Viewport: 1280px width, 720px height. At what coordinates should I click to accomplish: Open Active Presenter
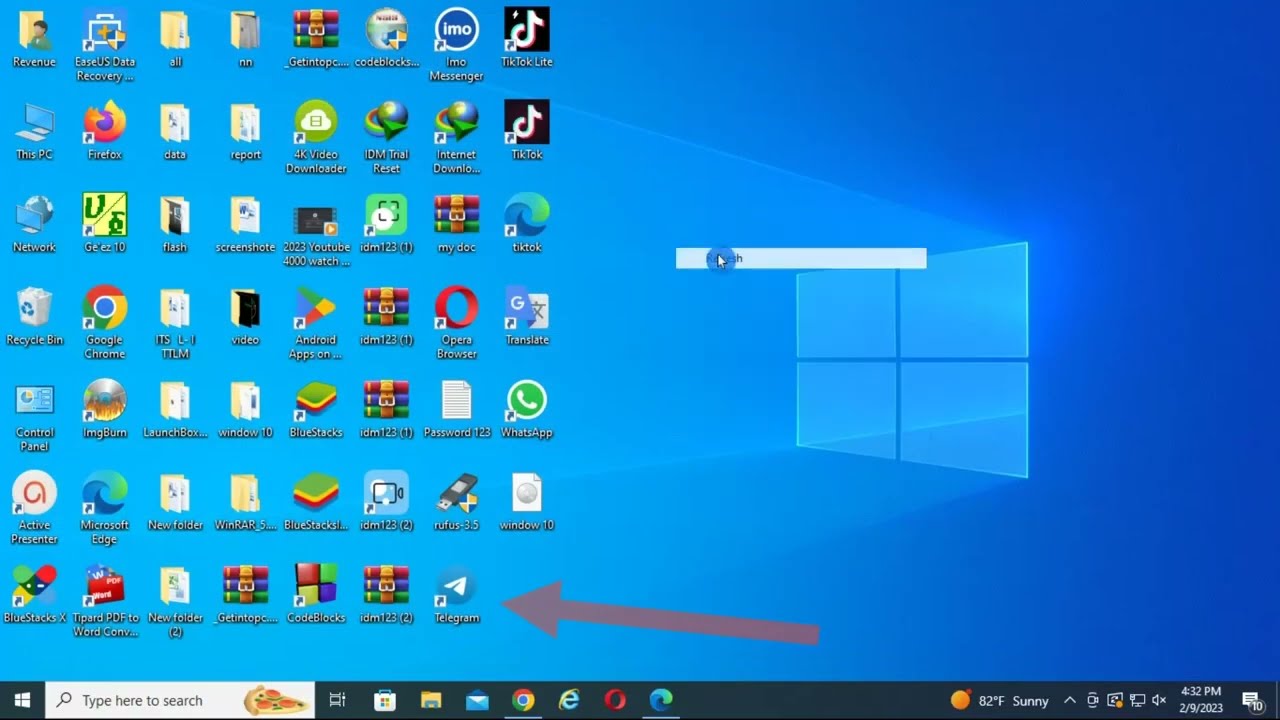[34, 509]
